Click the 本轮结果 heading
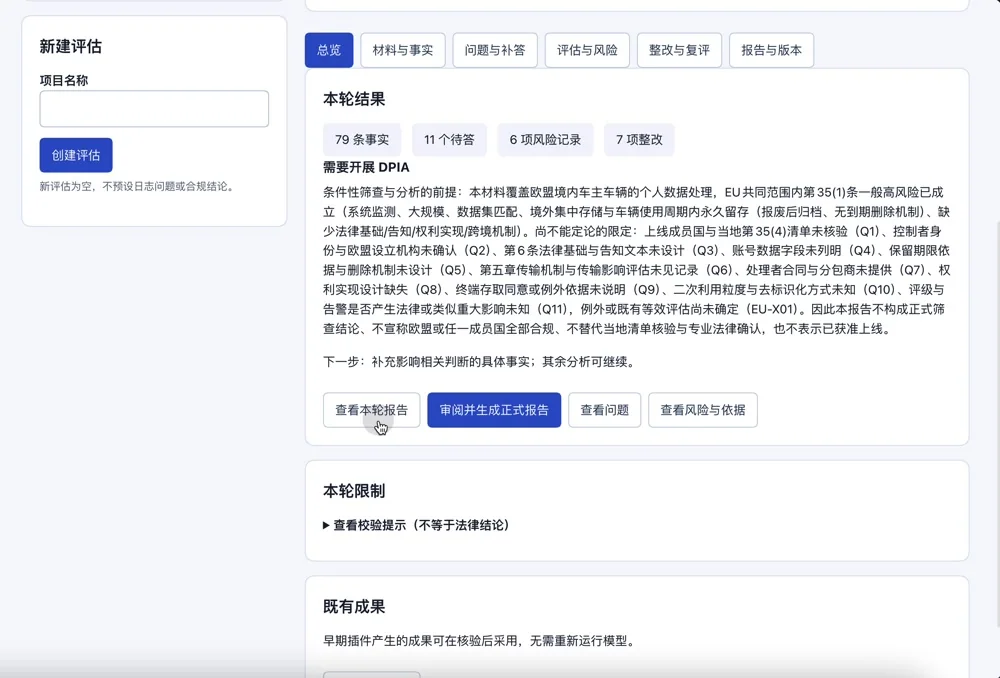Image resolution: width=1000 pixels, height=678 pixels. pyautogui.click(x=354, y=99)
